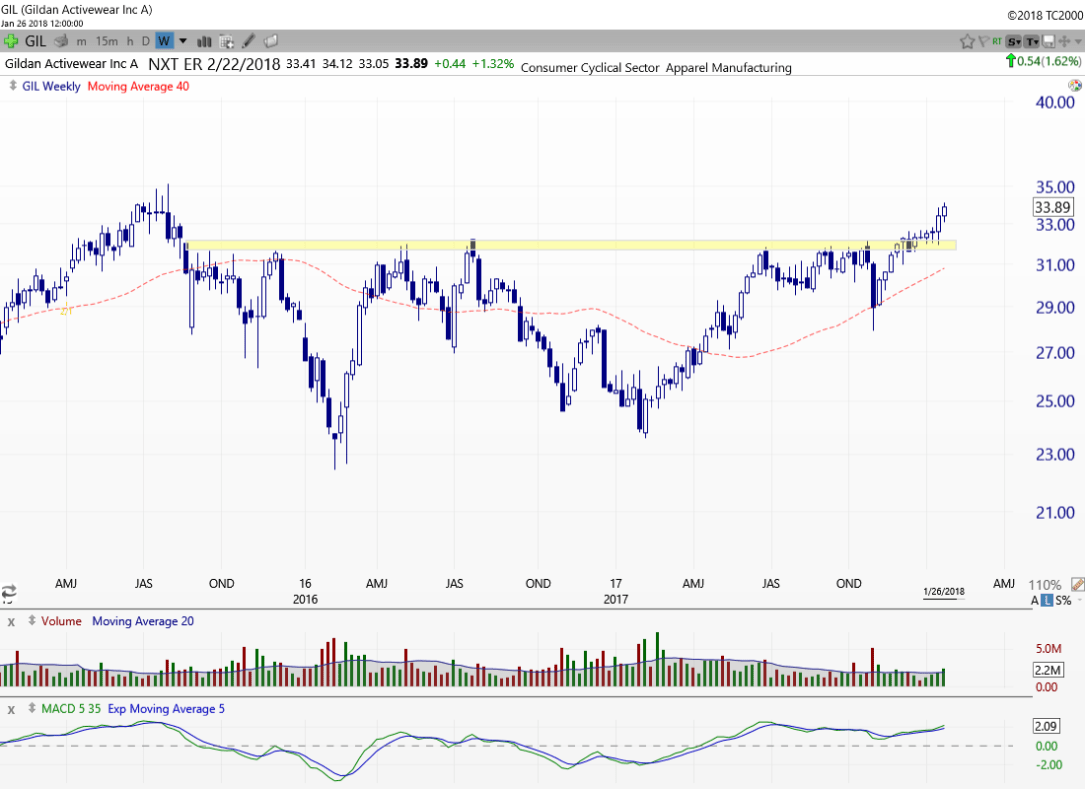Open the timeframe dropdown arrow next to W

coord(183,41)
